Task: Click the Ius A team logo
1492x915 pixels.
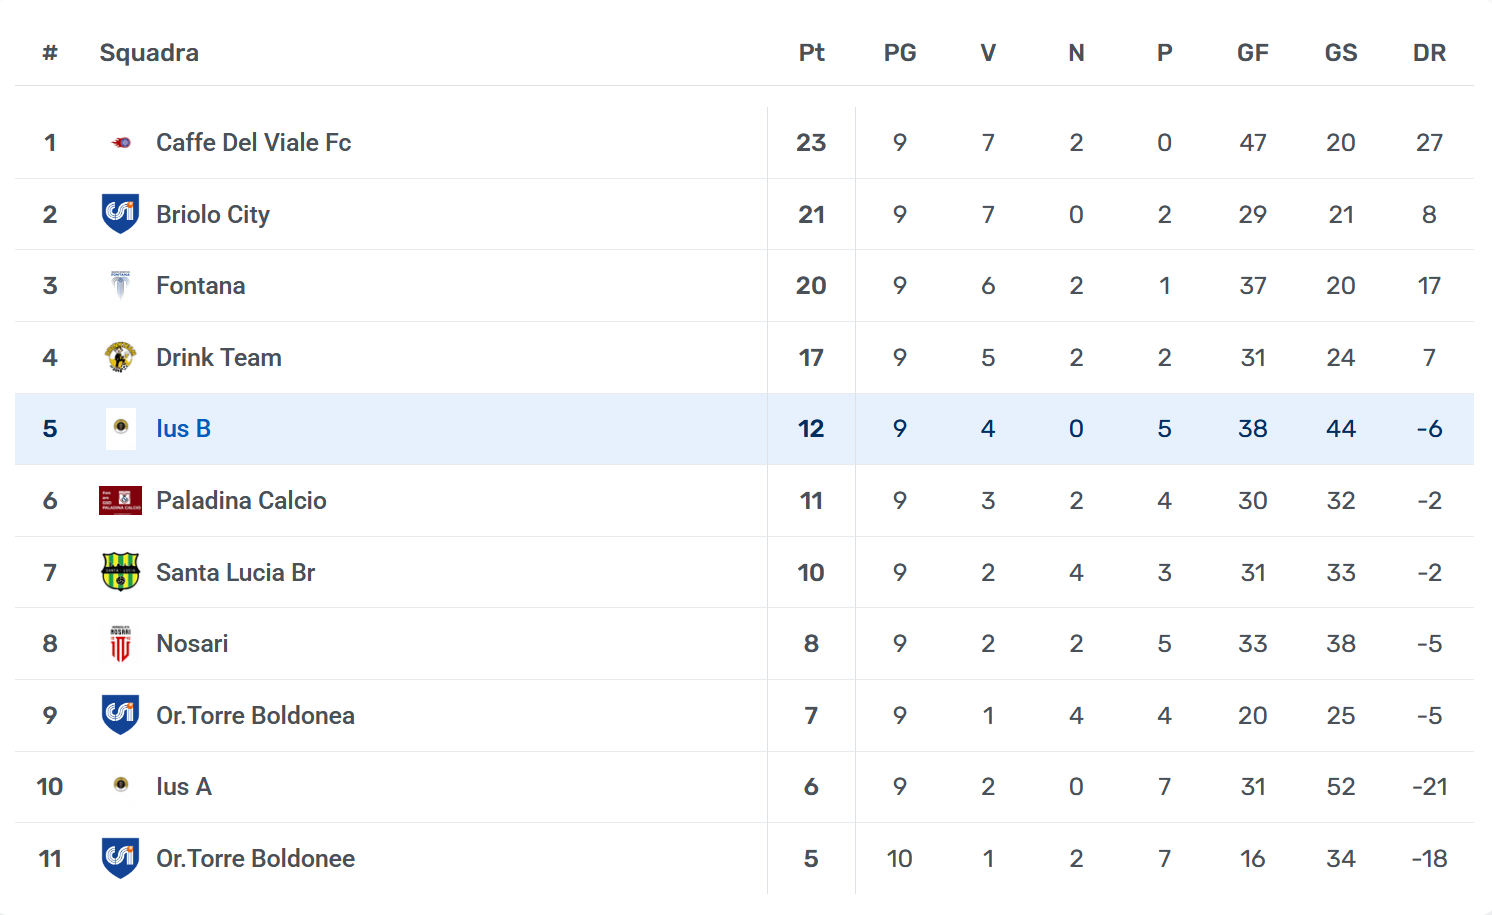Action: pos(121,786)
